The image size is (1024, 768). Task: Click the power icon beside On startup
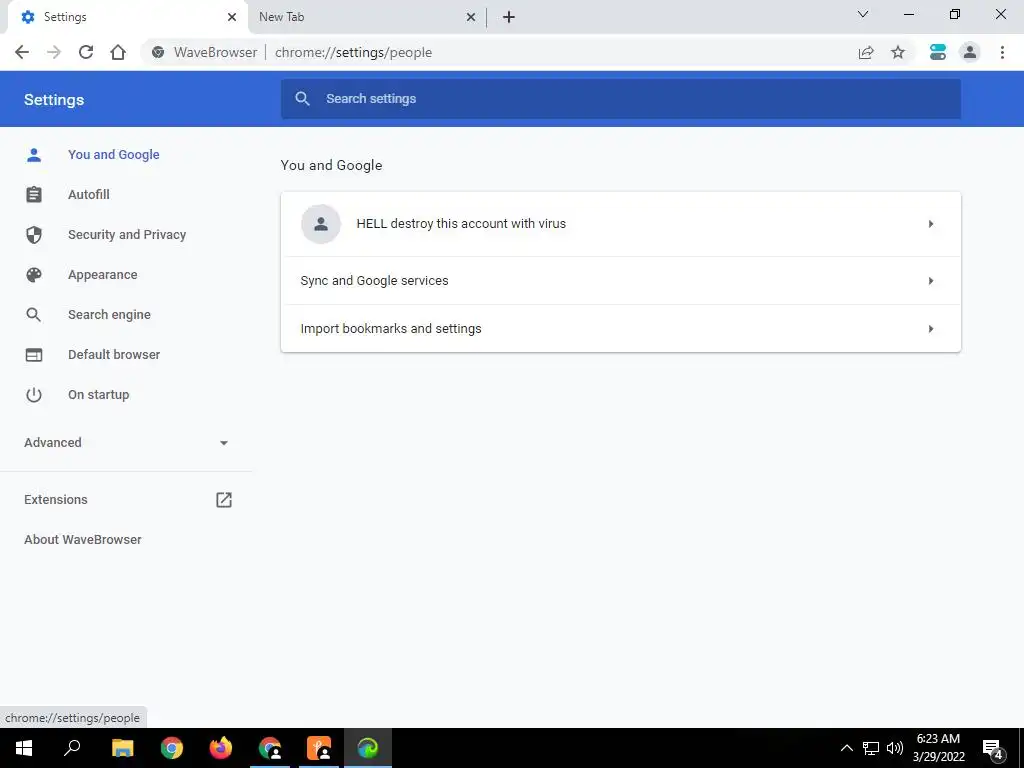(x=34, y=394)
